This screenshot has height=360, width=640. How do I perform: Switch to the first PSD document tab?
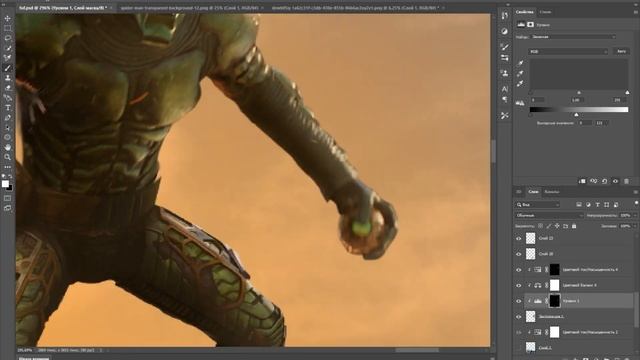63,8
